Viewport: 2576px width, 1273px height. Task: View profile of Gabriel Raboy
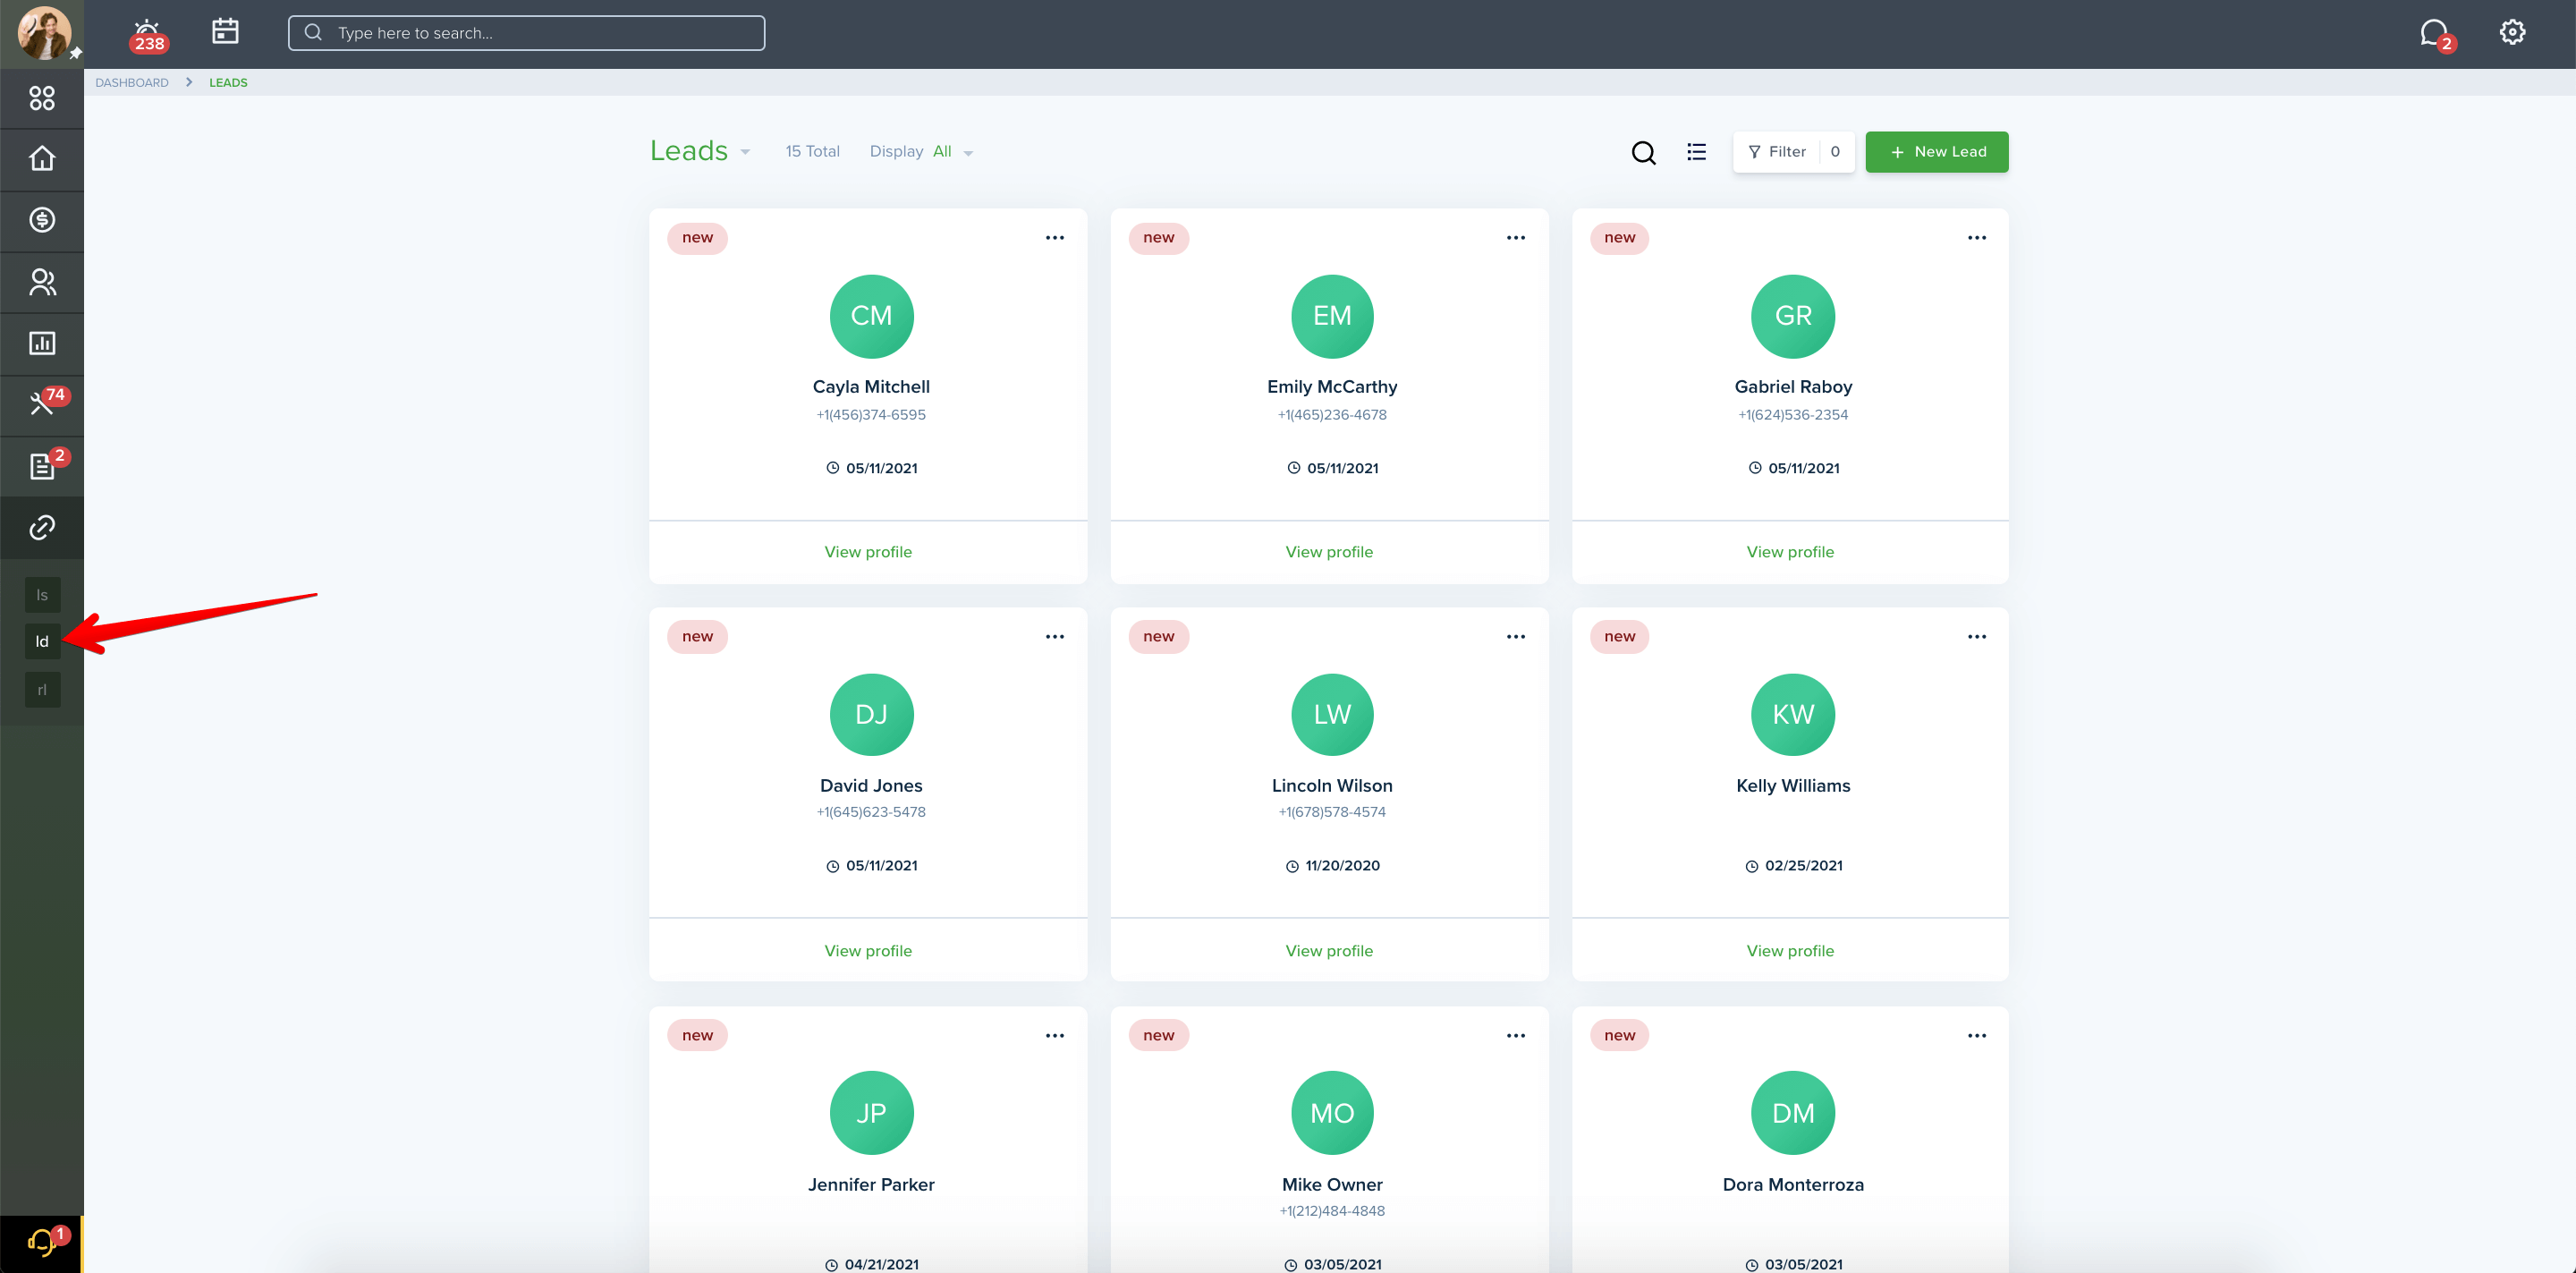tap(1790, 552)
